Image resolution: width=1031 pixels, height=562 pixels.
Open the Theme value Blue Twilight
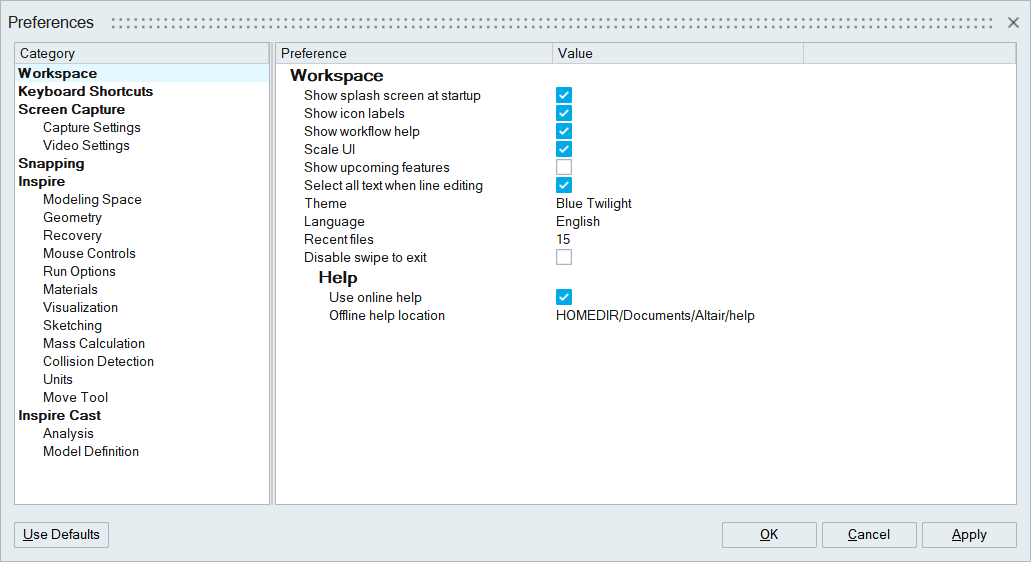594,204
